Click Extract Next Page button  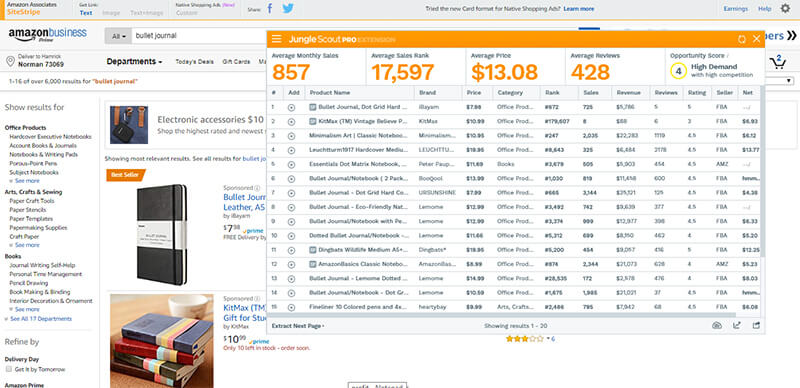297,326
